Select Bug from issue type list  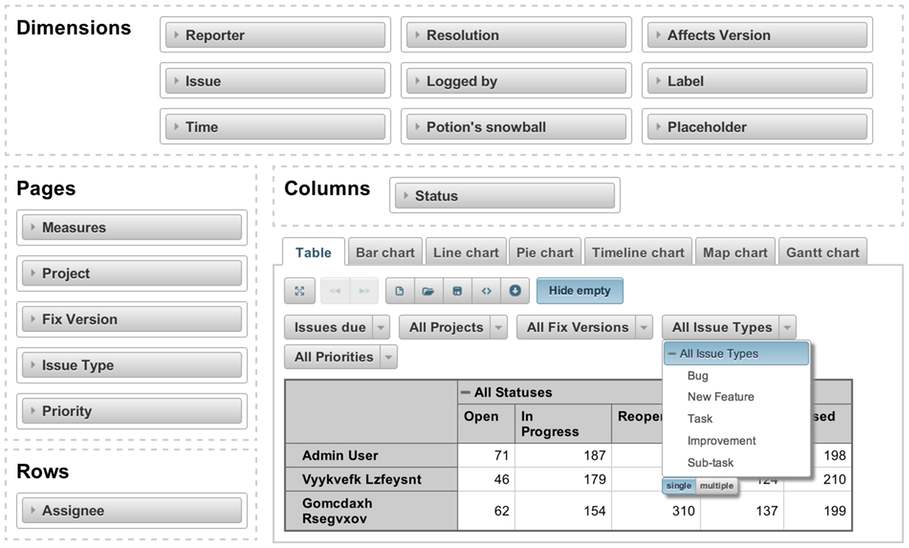click(698, 376)
